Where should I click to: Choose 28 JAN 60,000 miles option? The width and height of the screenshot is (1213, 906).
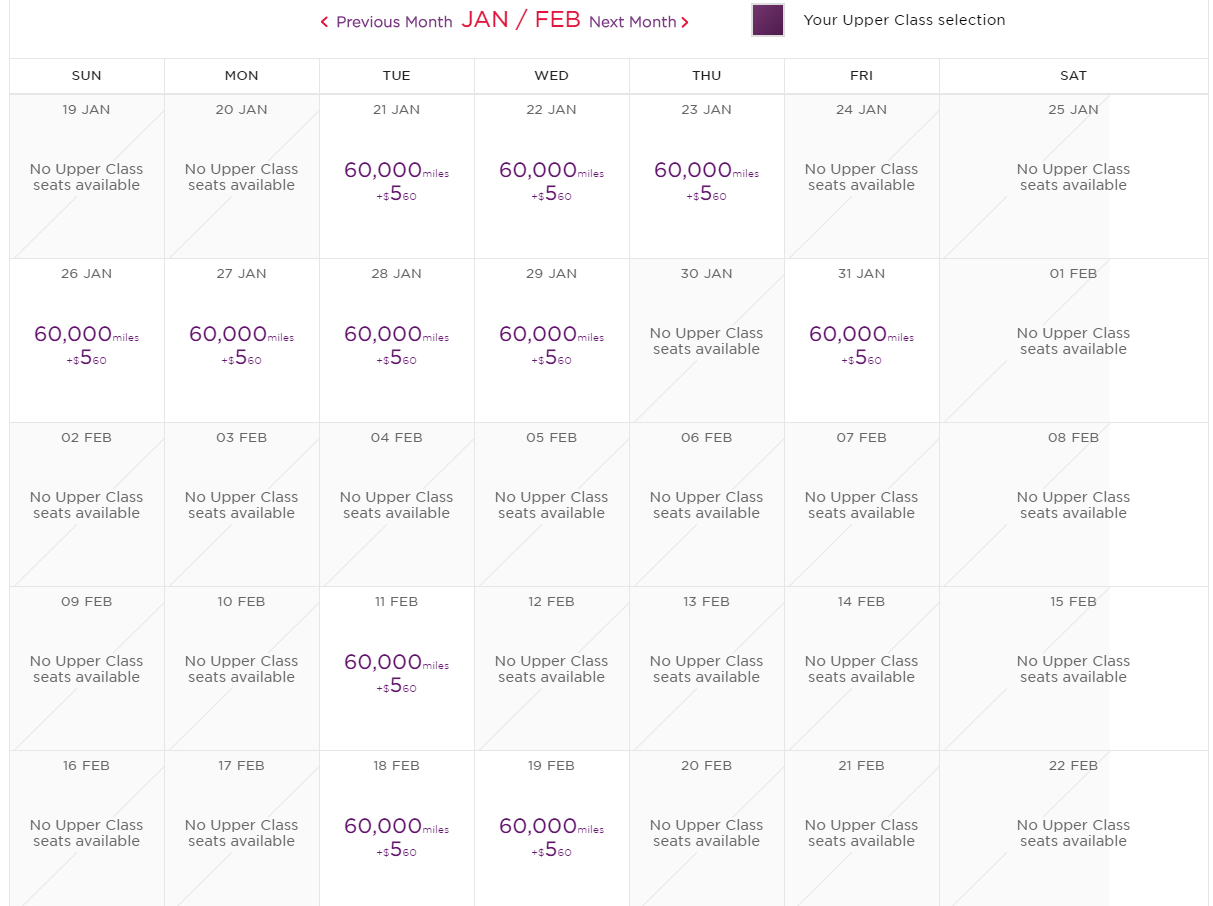coord(396,342)
